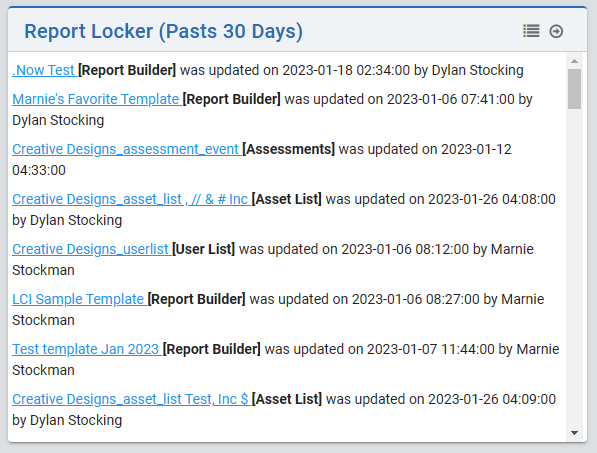The image size is (597, 453).
Task: Click the scrollbar up arrow
Action: pos(574,61)
